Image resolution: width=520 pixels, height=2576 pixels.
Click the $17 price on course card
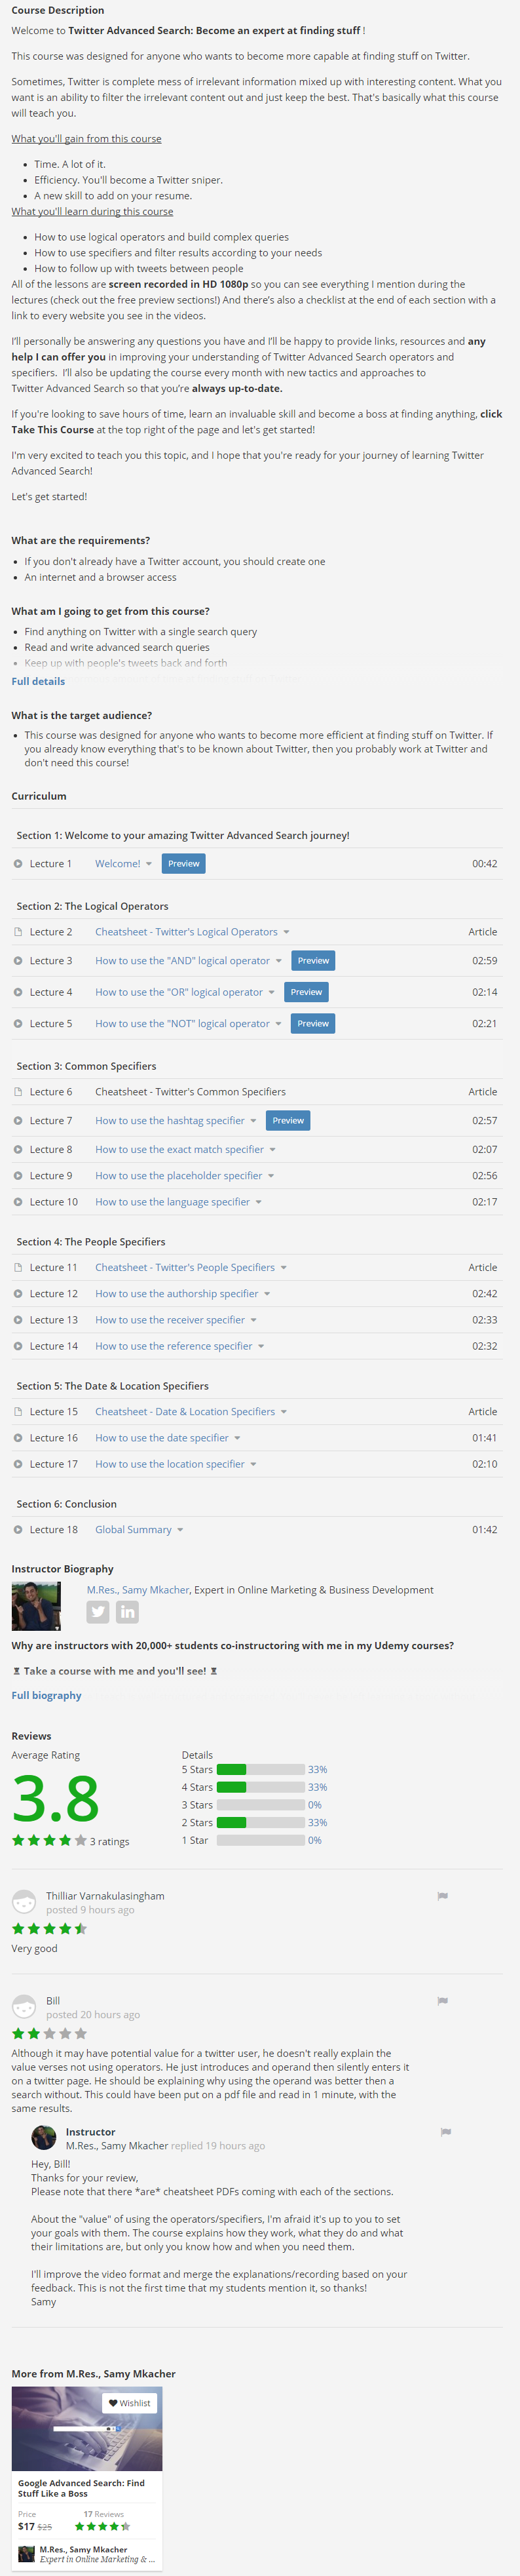point(26,2526)
